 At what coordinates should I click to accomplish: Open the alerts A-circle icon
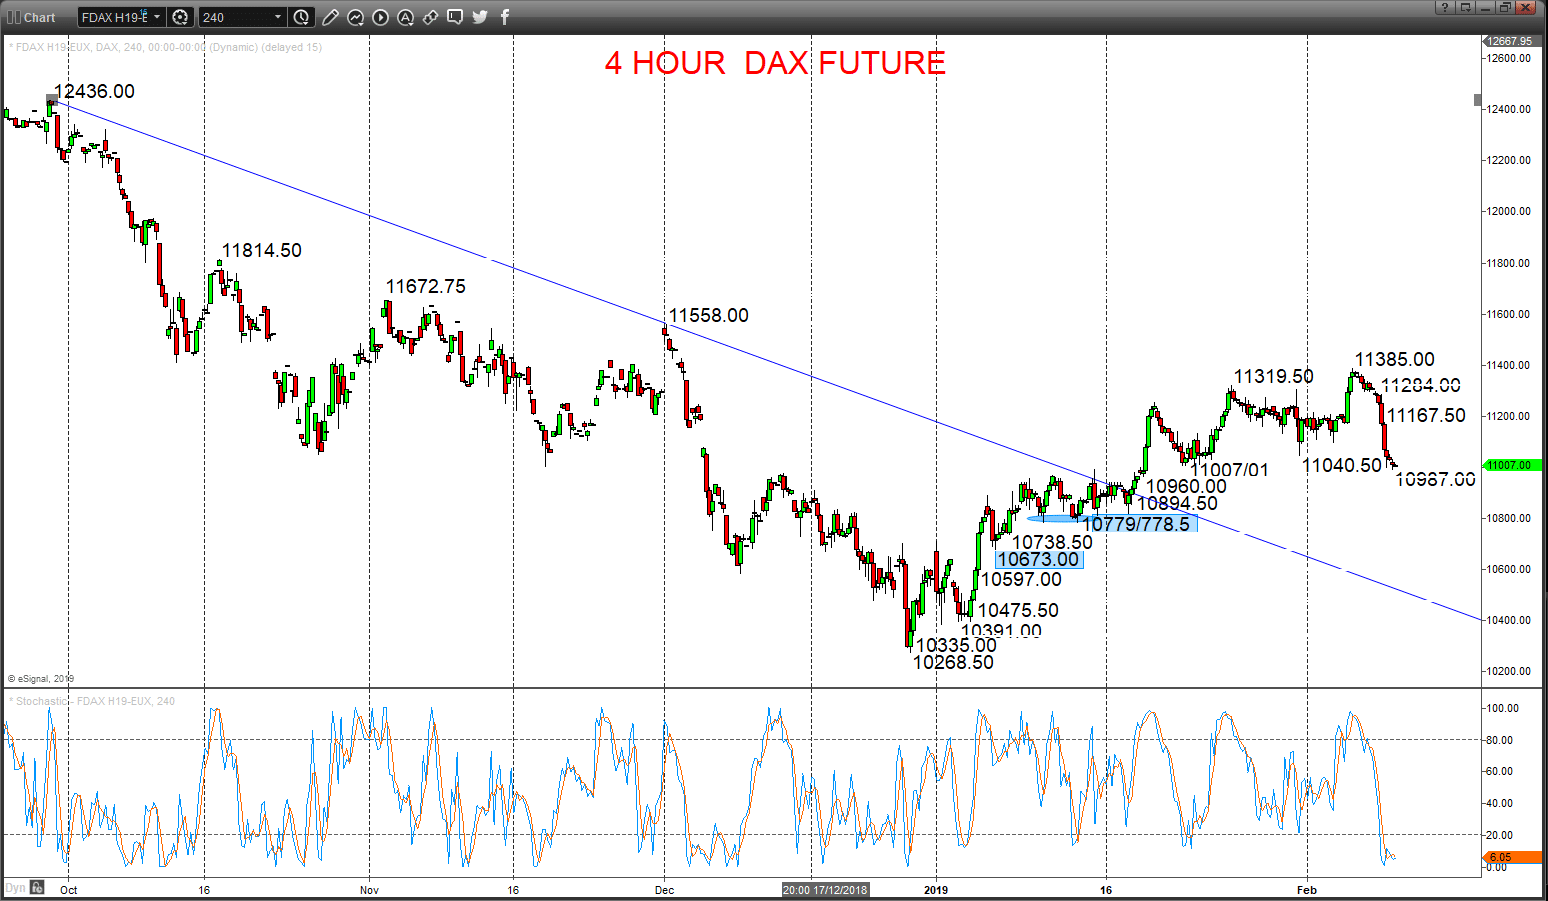(x=405, y=17)
